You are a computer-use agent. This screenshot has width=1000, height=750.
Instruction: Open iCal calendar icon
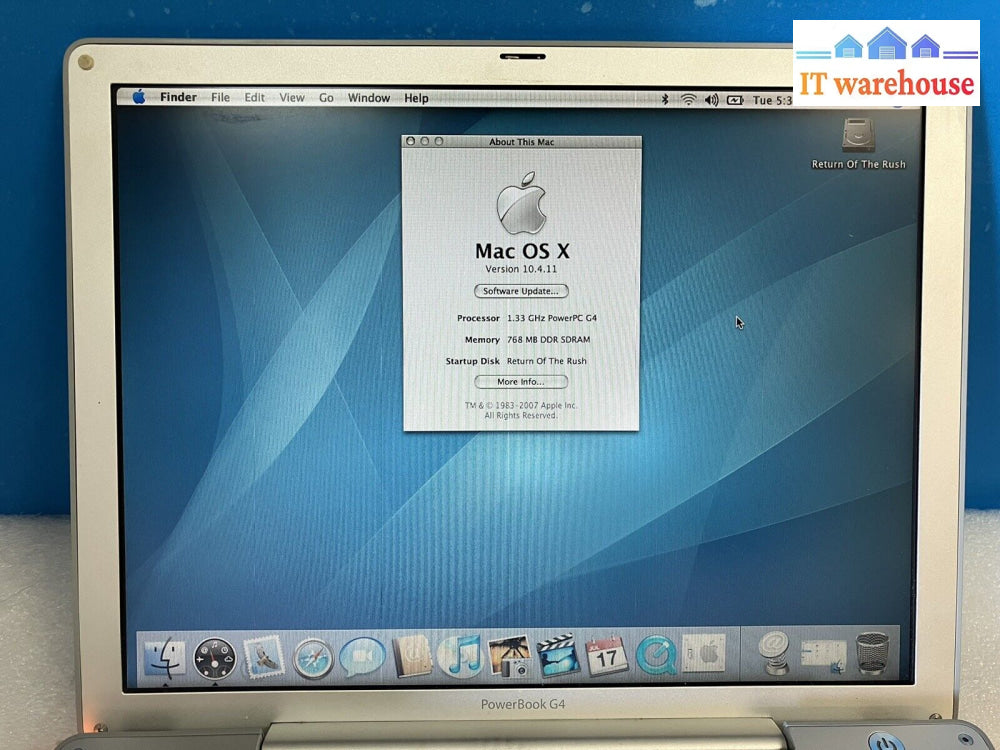pos(606,656)
